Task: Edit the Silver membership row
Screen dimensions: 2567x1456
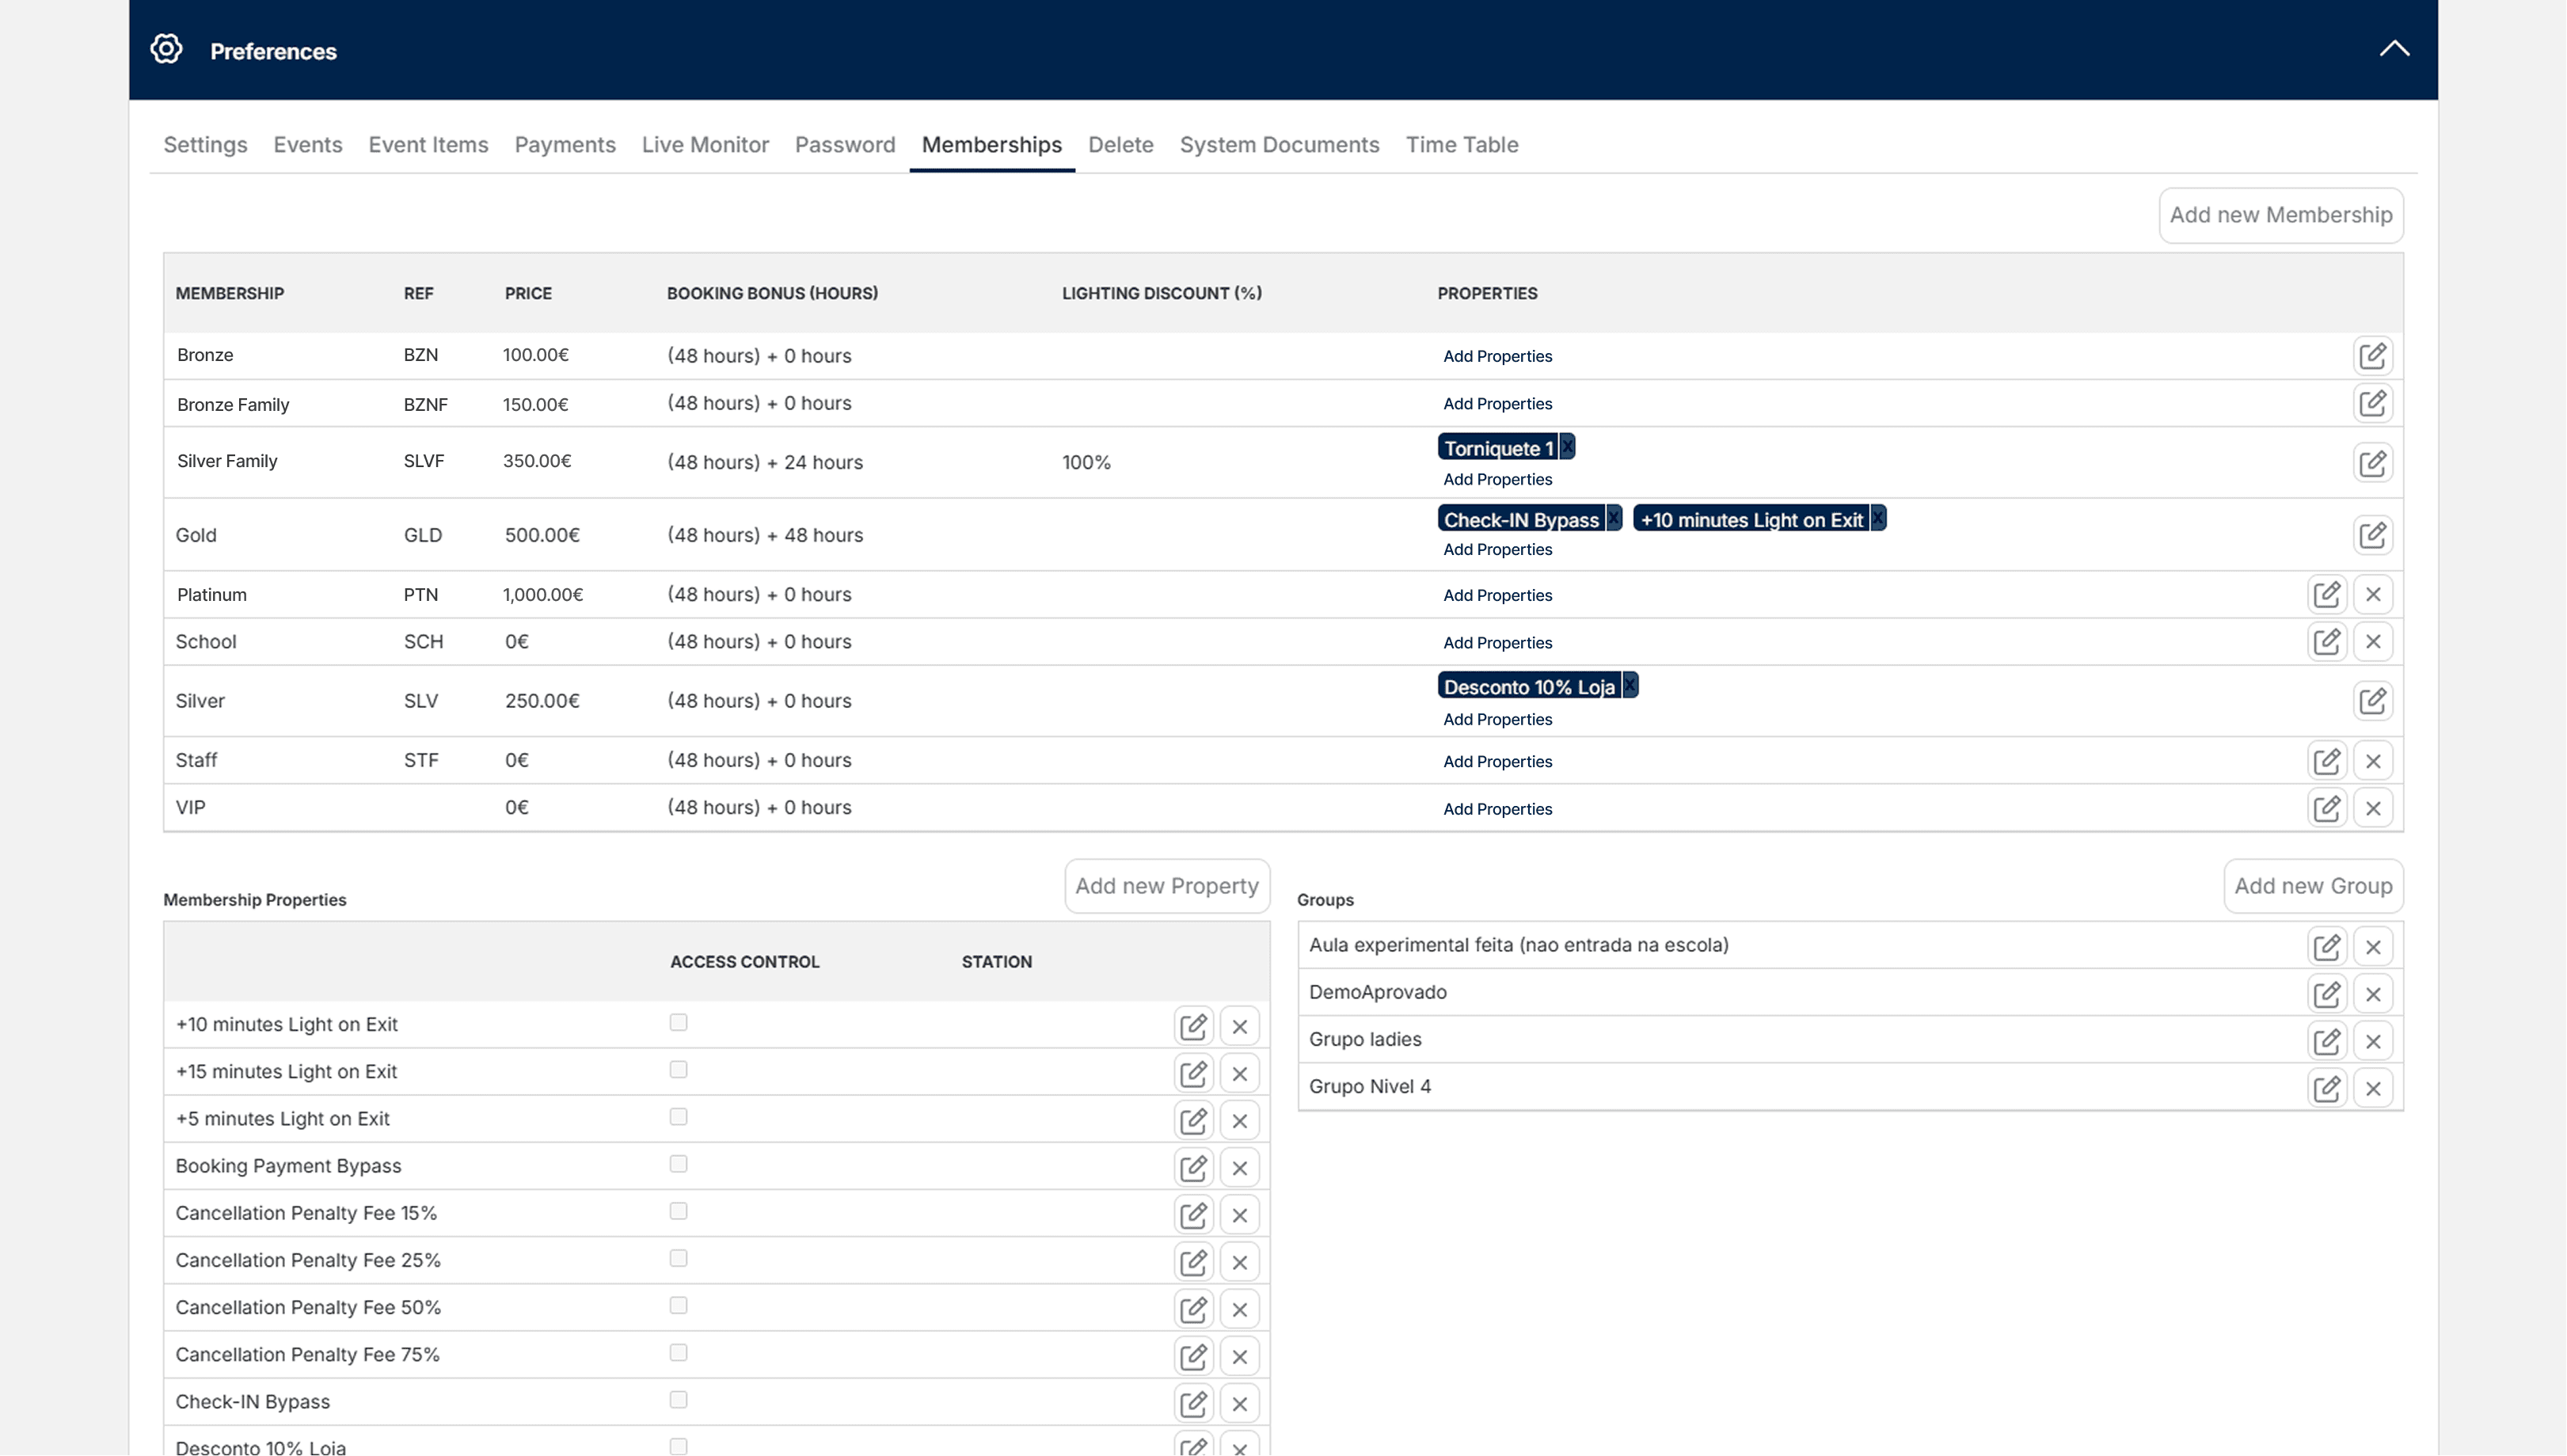Action: [x=2372, y=701]
